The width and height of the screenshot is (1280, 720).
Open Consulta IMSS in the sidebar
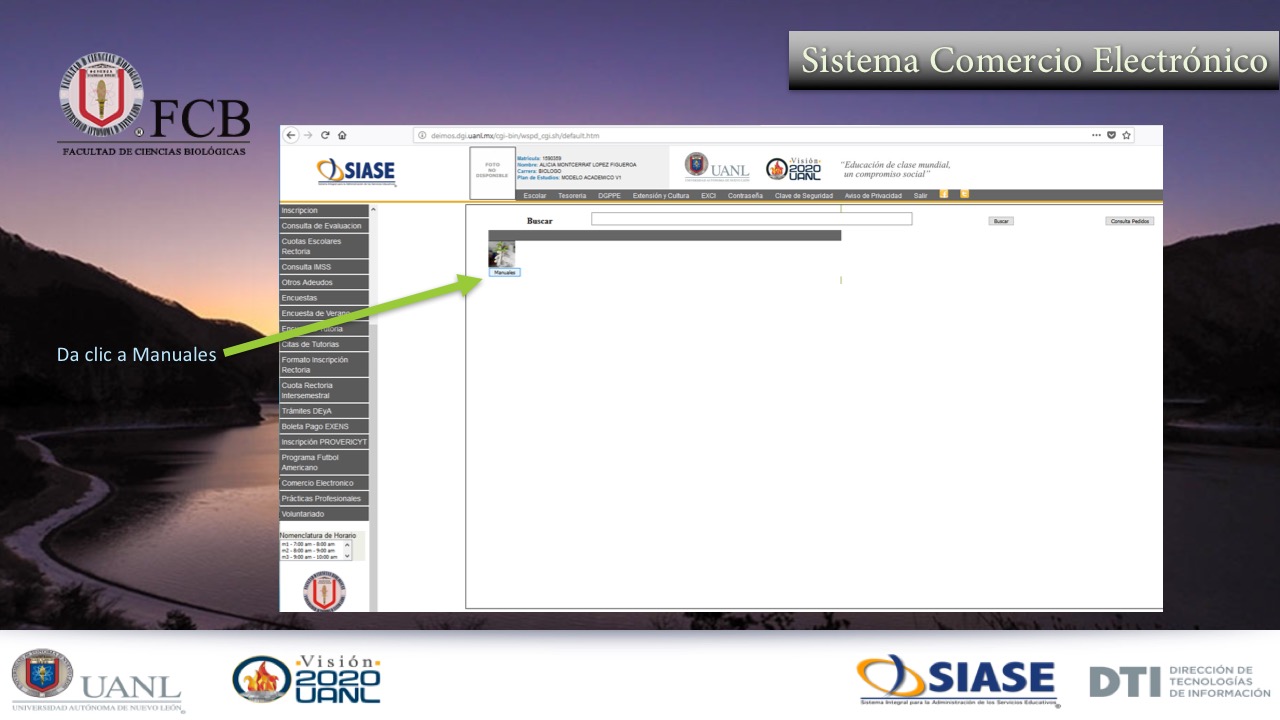[x=324, y=267]
